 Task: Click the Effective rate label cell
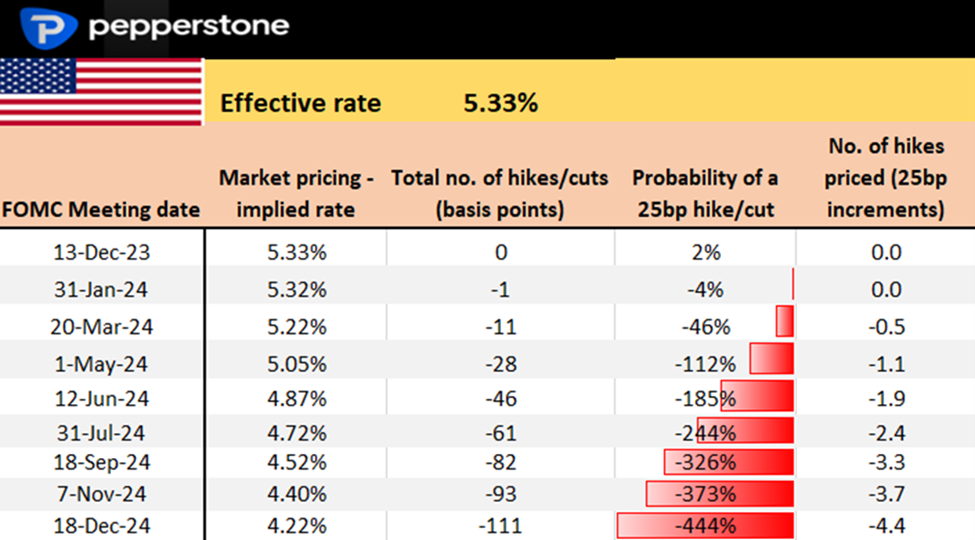coord(300,103)
